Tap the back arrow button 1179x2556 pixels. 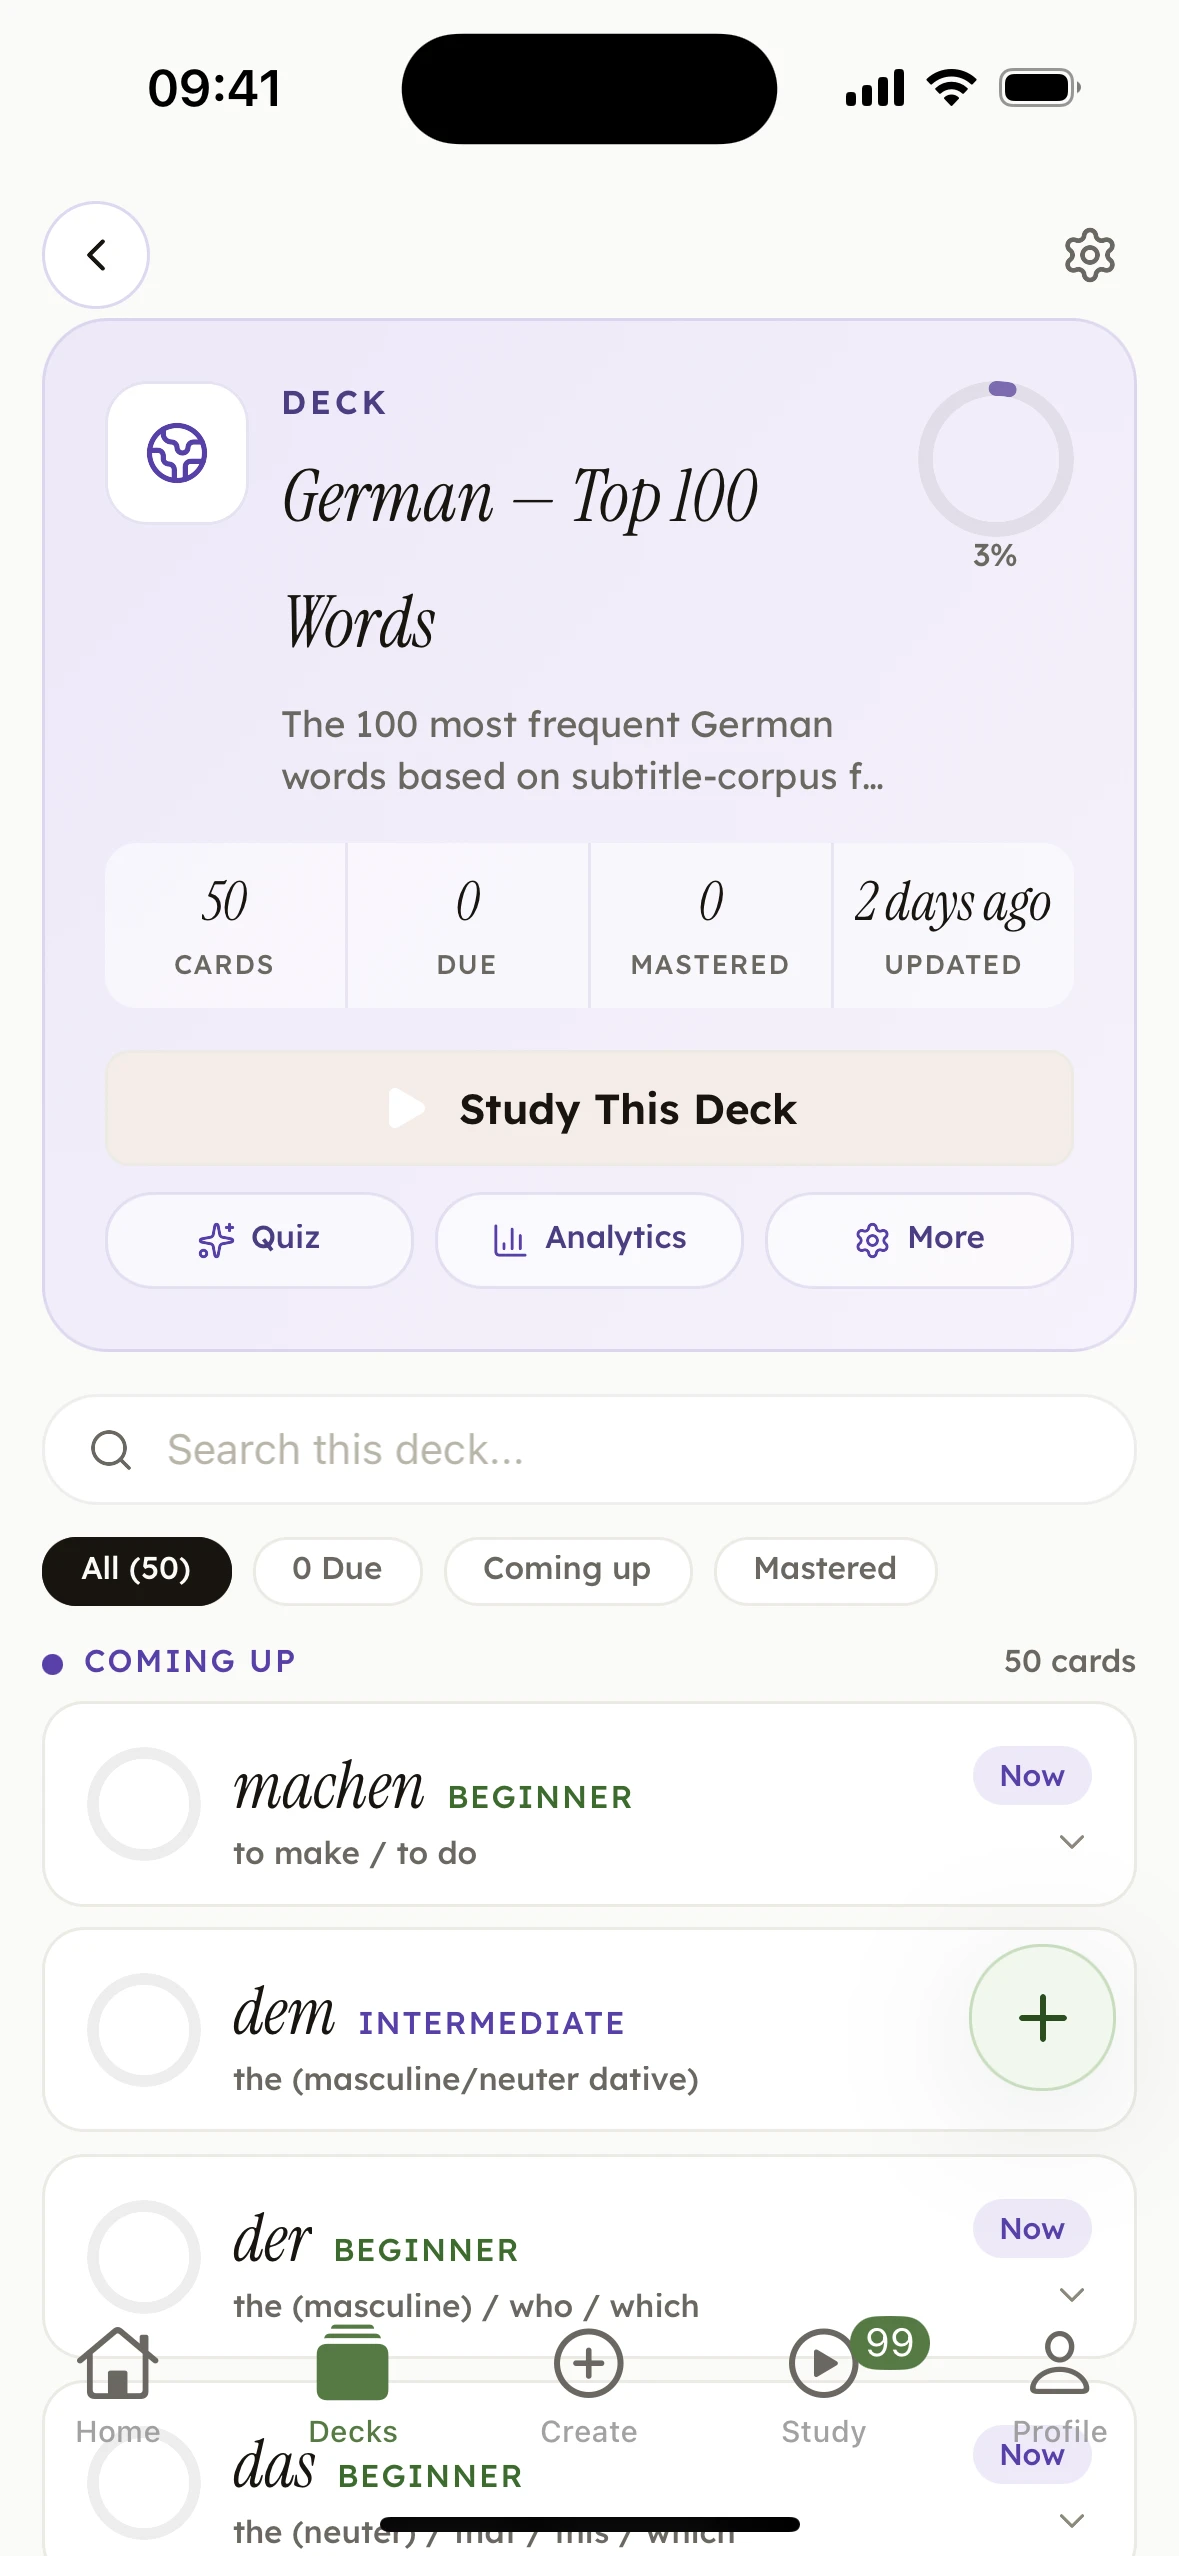(x=96, y=255)
